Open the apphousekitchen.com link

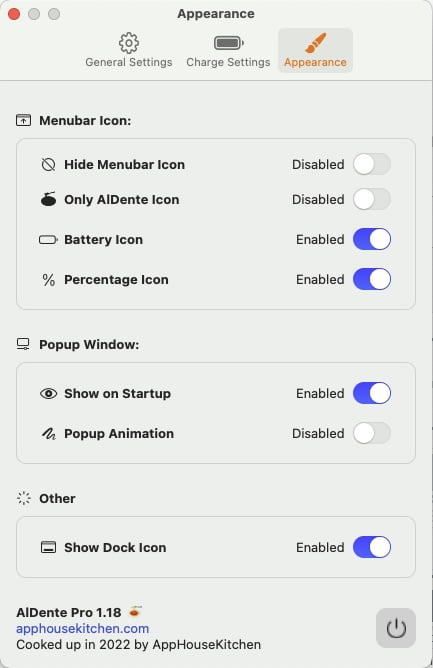[83, 628]
